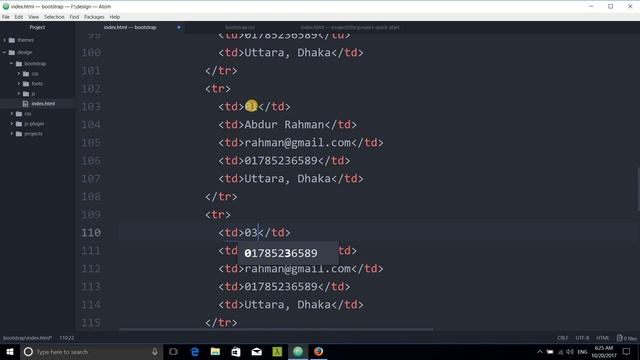The height and width of the screenshot is (360, 640).
Task: Open the Windows Start menu
Action: click(x=10, y=351)
